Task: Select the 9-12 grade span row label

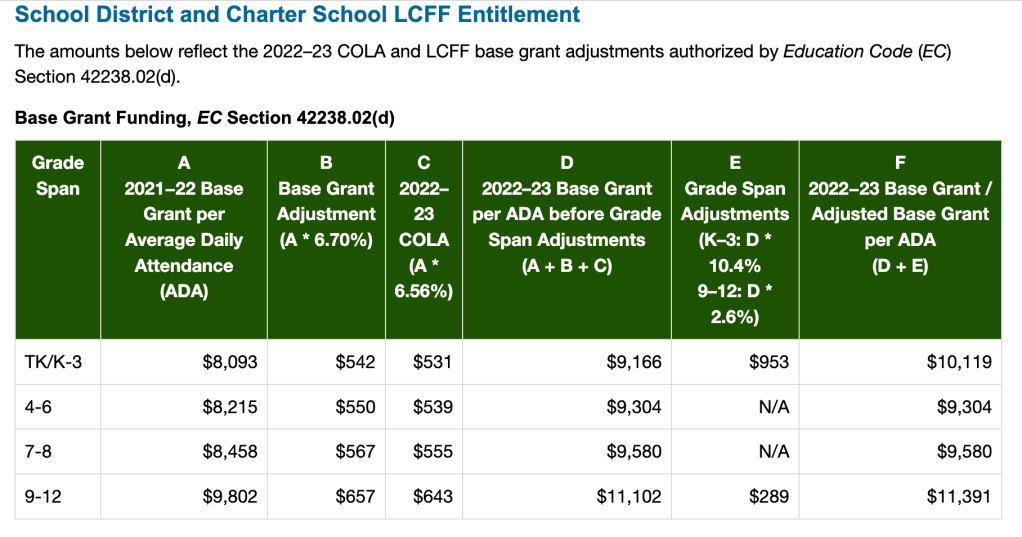Action: tap(43, 496)
